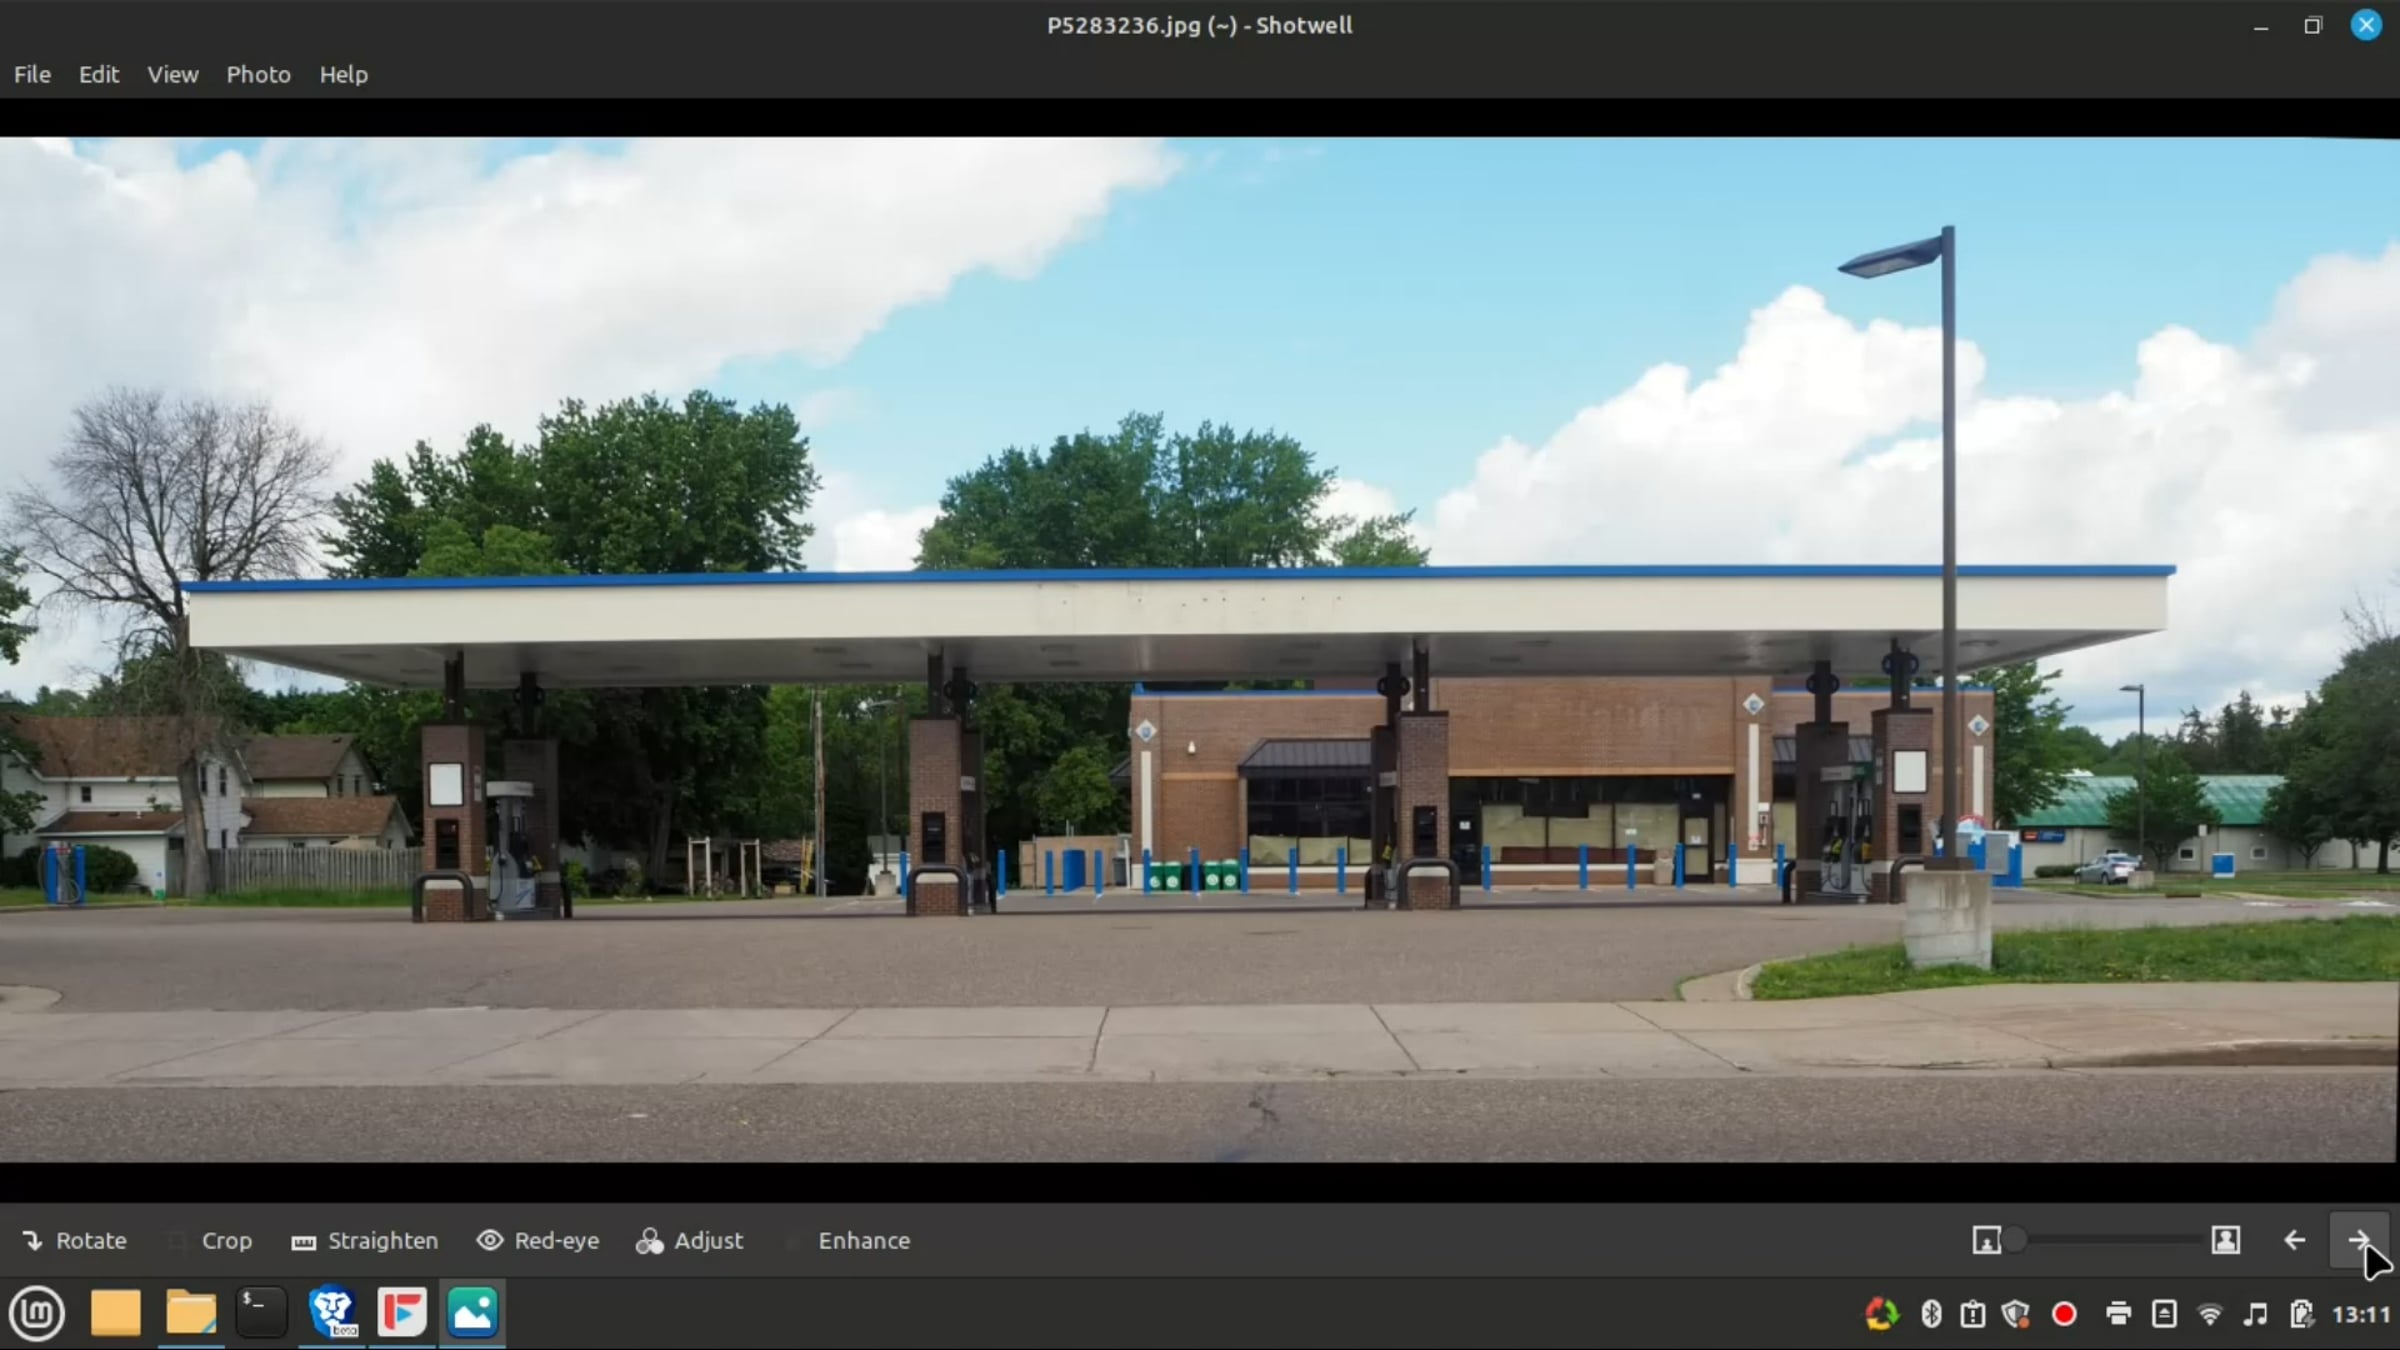Expand the View menu

(x=172, y=74)
